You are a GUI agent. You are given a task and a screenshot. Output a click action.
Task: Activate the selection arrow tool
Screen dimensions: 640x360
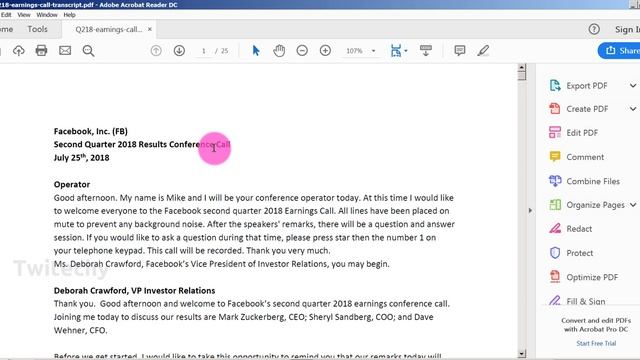click(256, 51)
